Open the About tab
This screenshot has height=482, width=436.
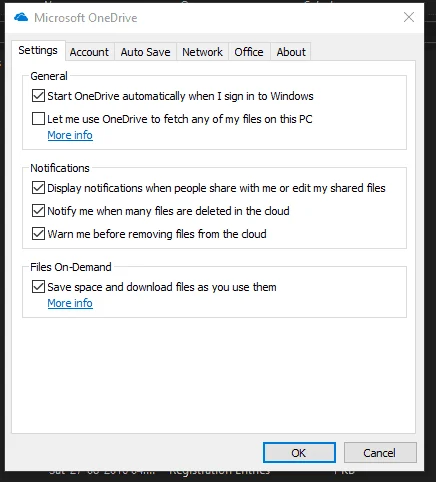click(291, 52)
